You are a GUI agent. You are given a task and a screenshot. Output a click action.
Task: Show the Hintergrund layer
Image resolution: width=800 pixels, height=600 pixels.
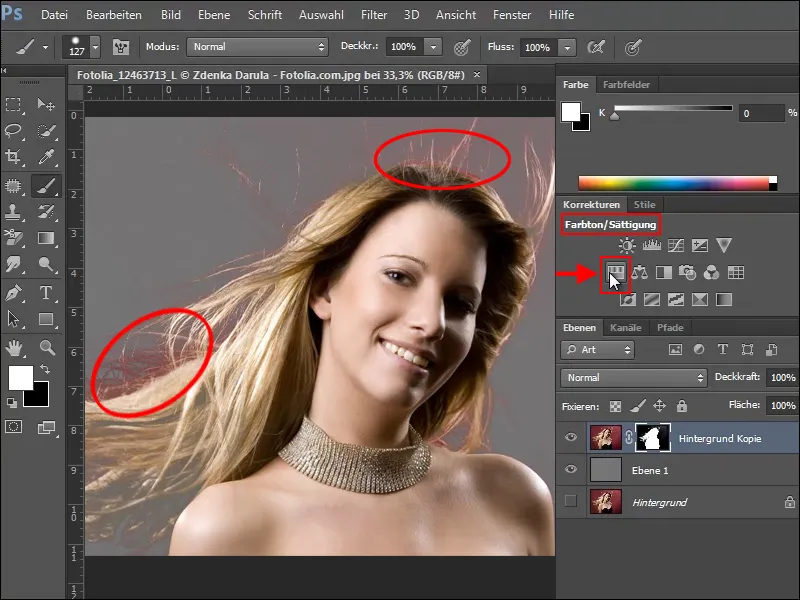pos(571,501)
